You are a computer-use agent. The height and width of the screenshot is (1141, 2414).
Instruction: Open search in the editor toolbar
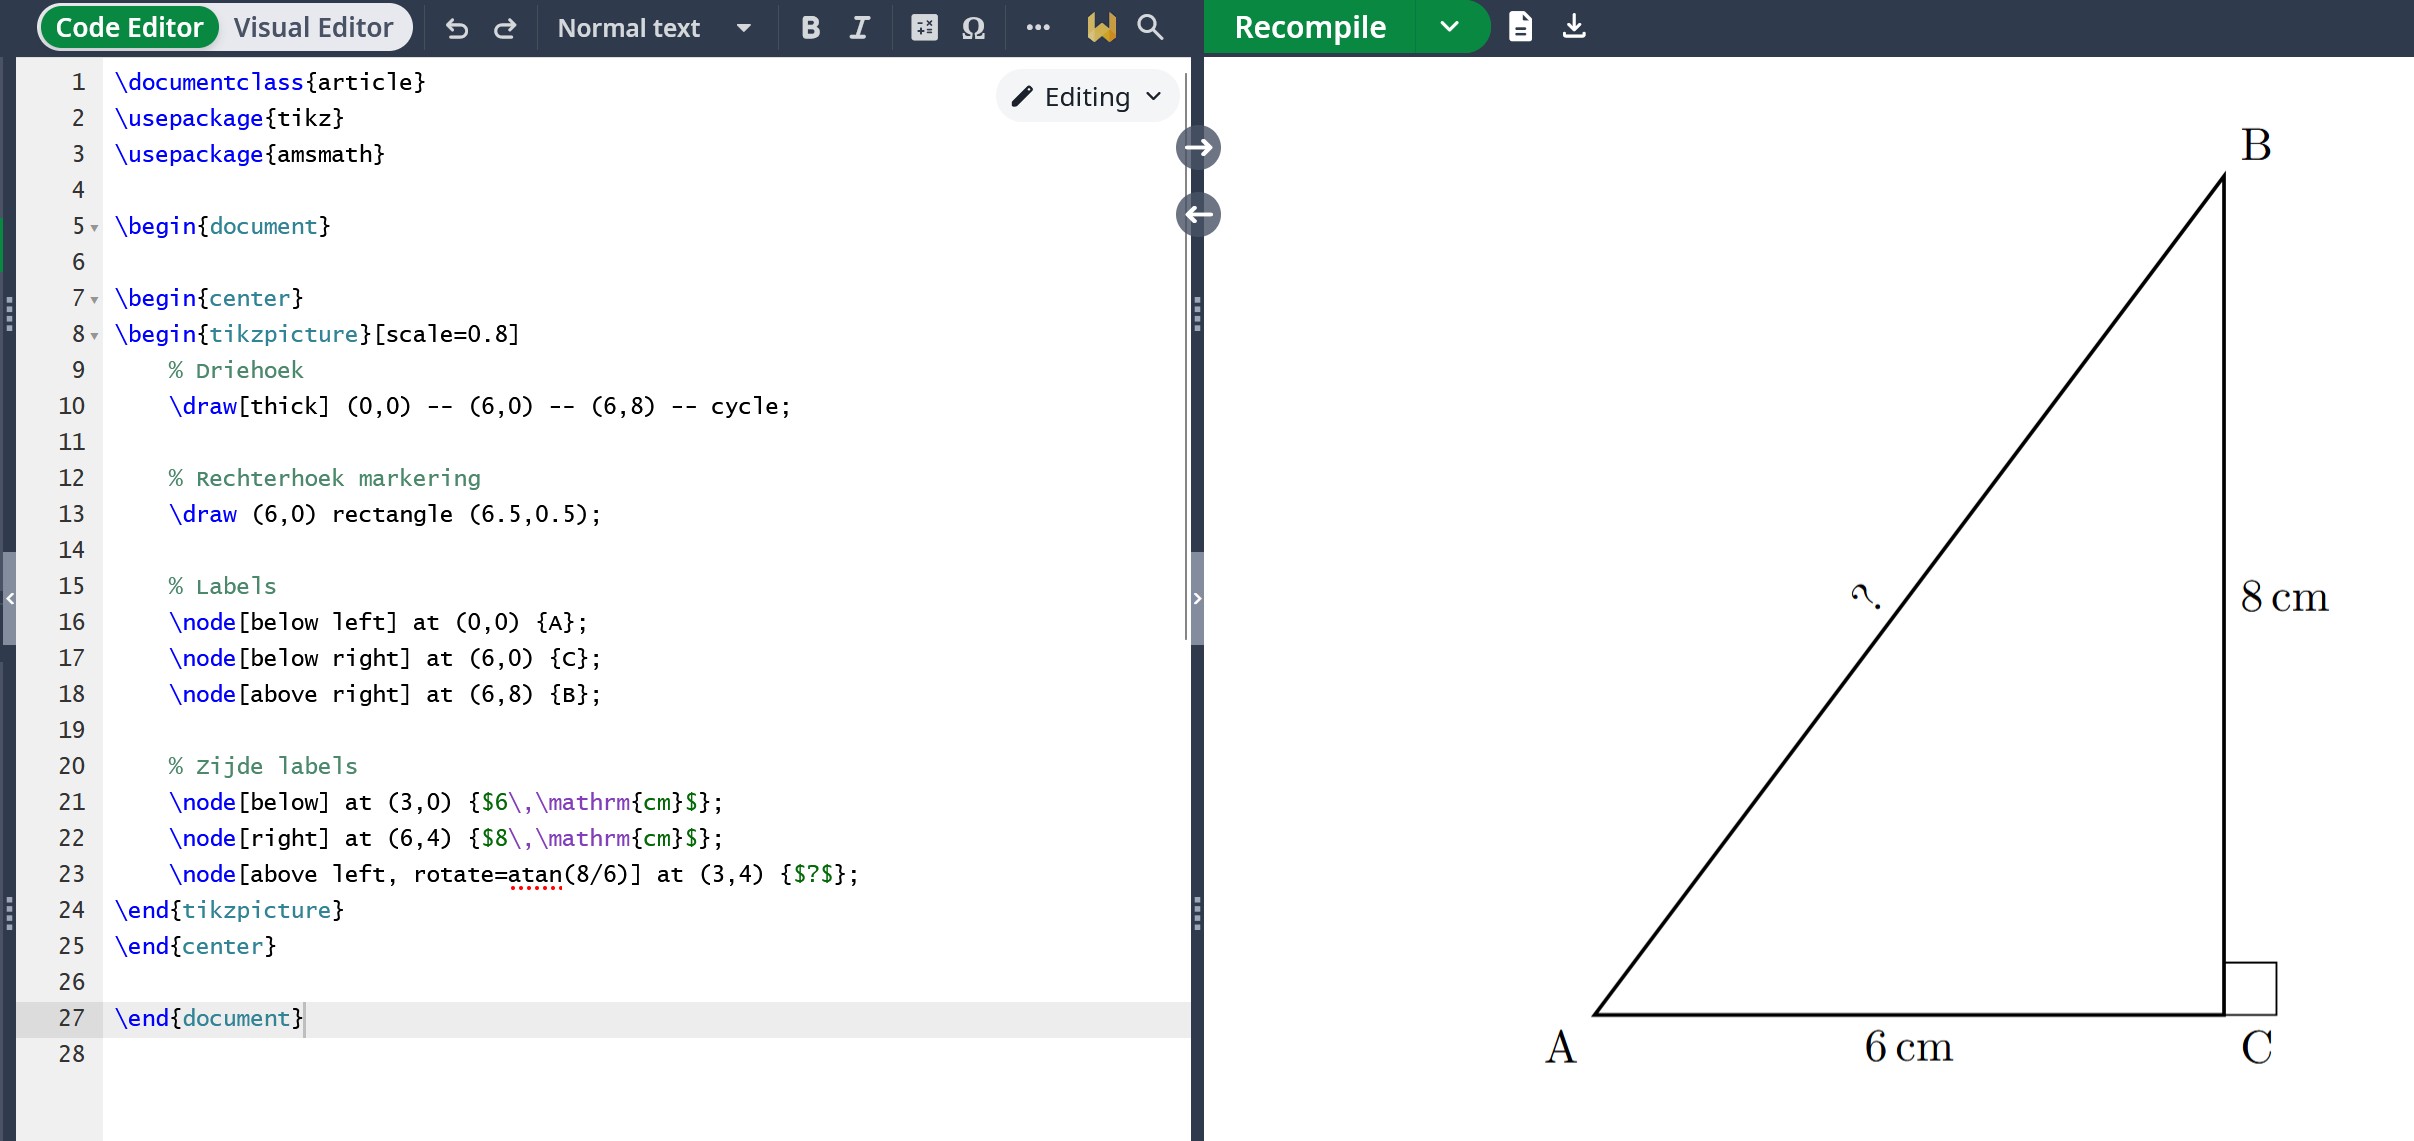[1150, 28]
